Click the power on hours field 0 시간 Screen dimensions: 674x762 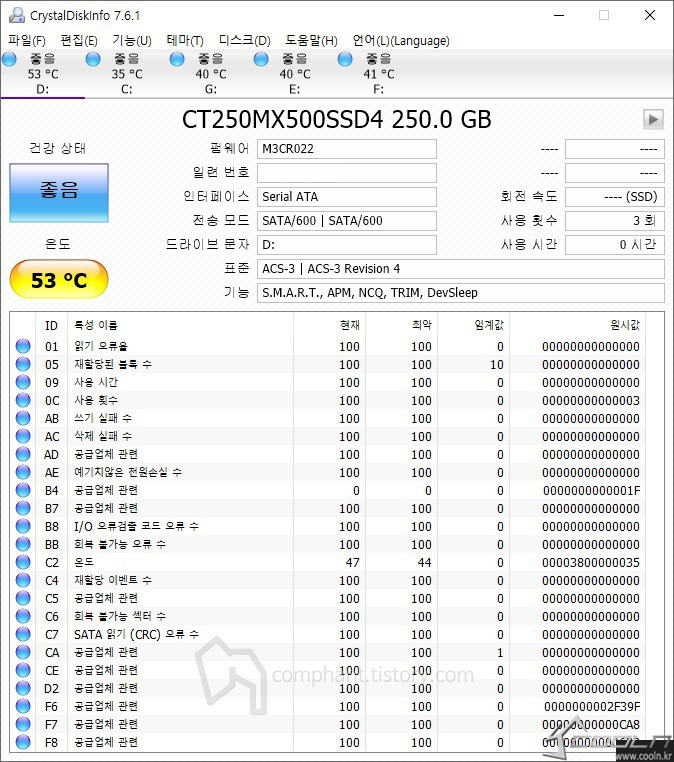pyautogui.click(x=615, y=244)
